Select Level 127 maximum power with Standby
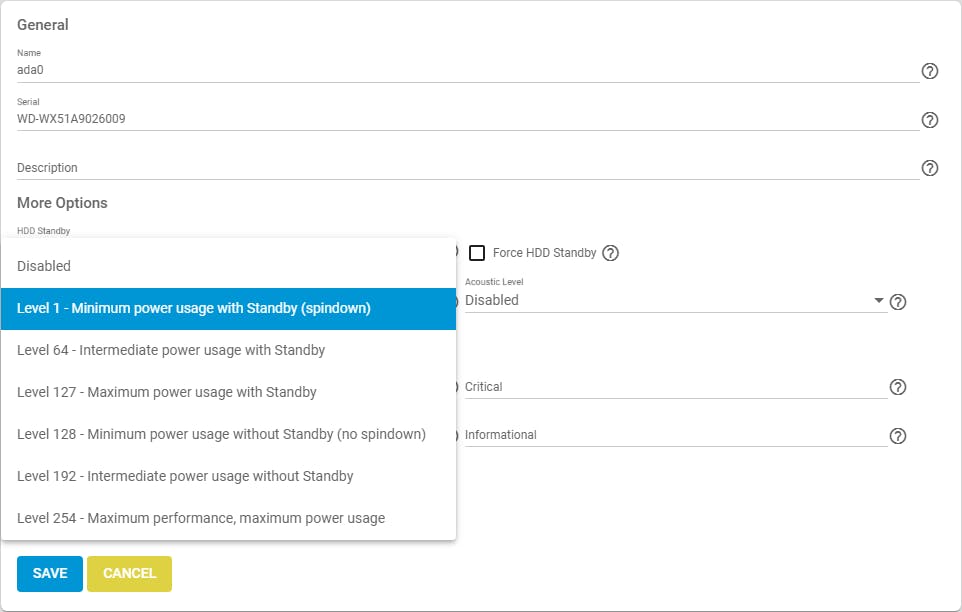The width and height of the screenshot is (962, 612). (x=228, y=392)
